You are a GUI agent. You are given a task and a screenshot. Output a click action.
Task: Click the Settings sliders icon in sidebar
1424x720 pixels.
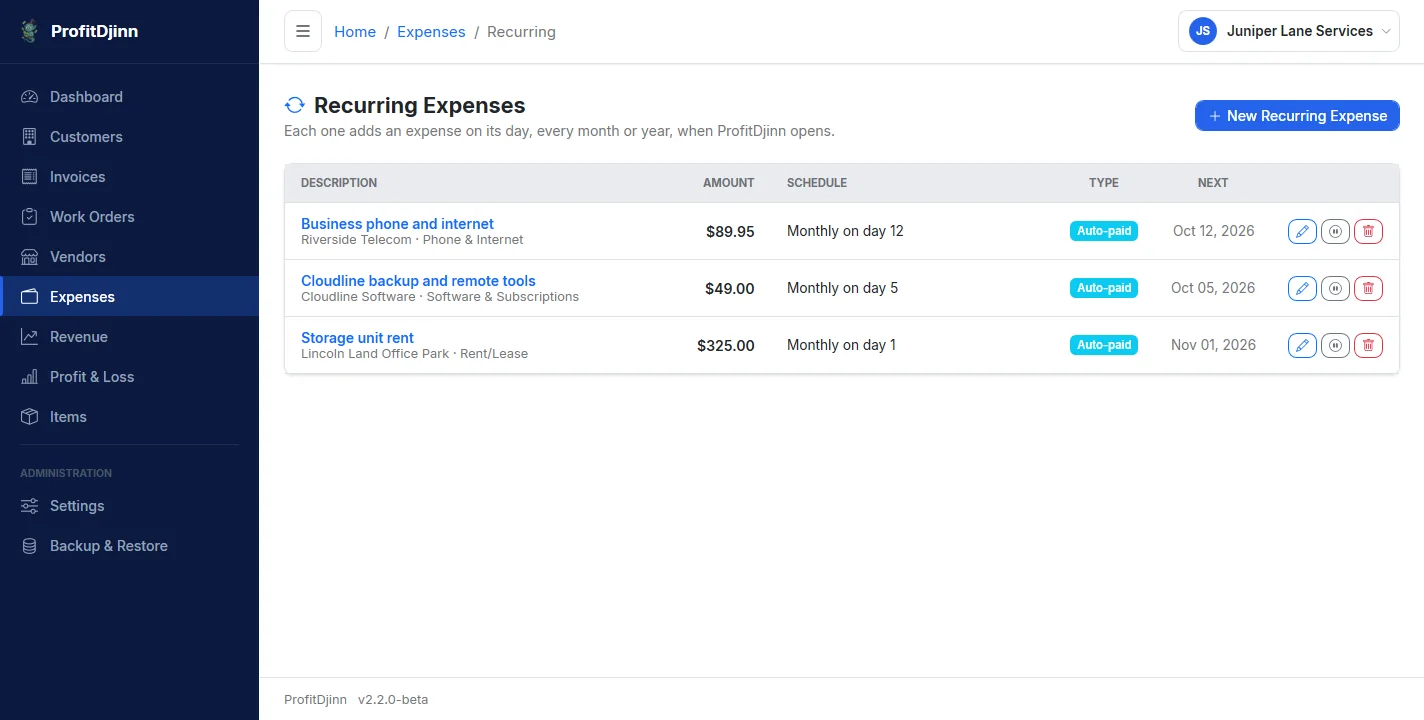(x=30, y=506)
